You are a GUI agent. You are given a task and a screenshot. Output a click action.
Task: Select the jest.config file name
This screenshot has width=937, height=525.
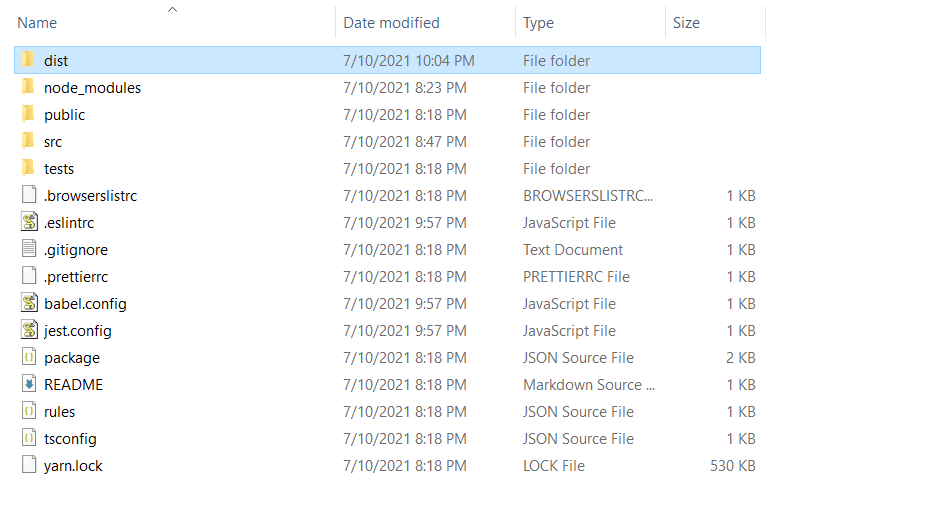78,331
